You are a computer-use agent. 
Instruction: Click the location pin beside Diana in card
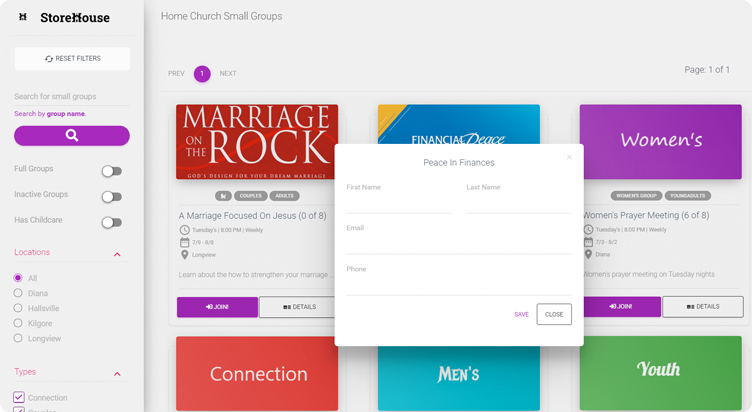[x=588, y=254]
